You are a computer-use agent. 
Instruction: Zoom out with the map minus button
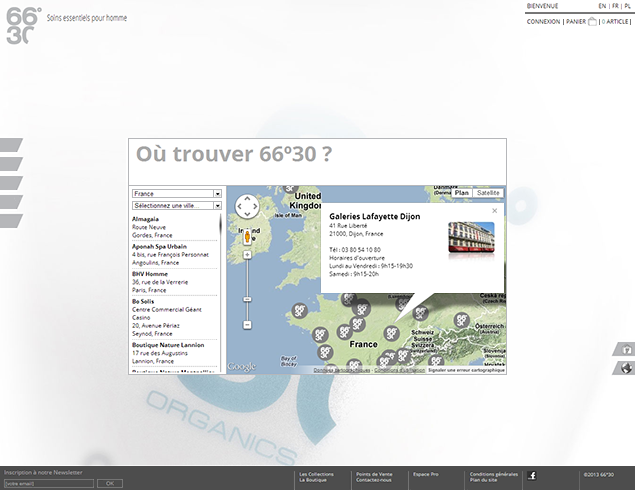[247, 325]
